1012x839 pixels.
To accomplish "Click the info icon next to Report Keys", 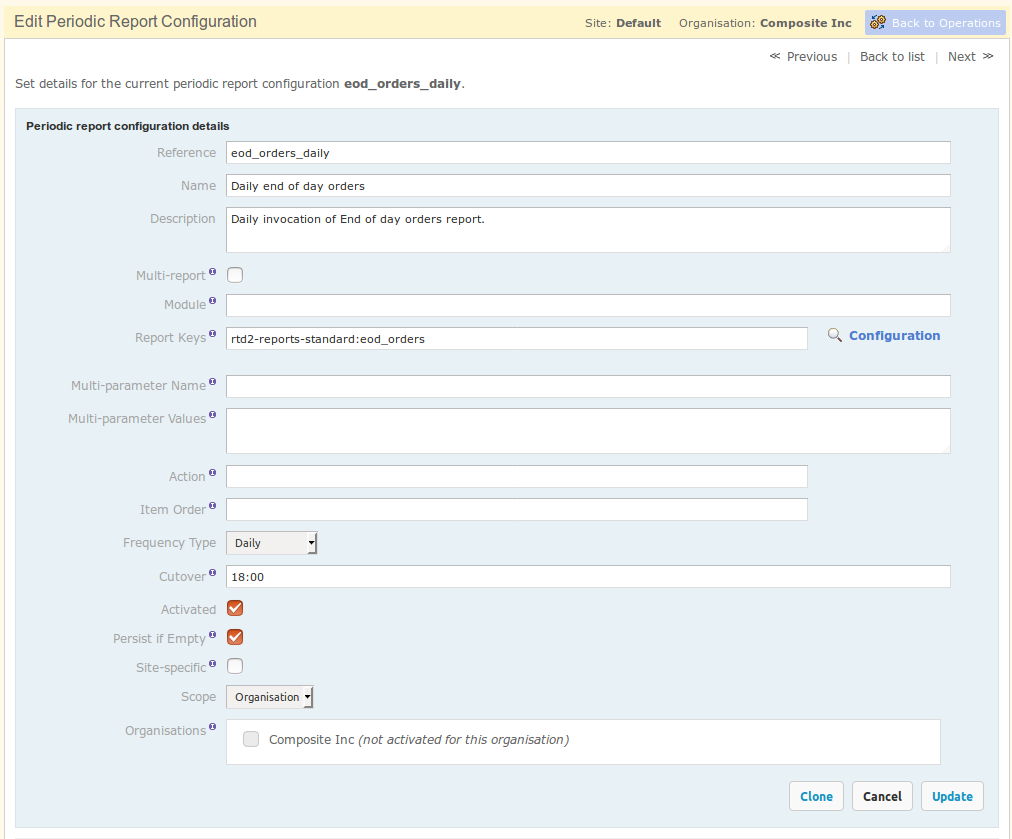I will 213,333.
